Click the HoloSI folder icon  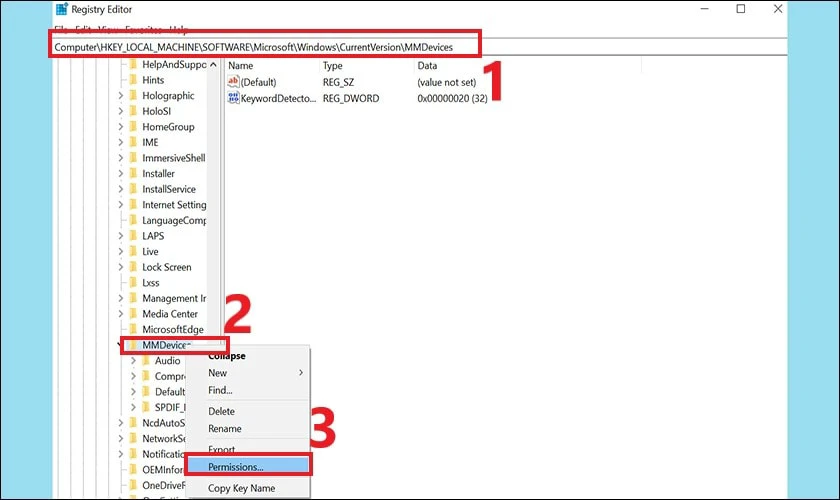[x=133, y=111]
